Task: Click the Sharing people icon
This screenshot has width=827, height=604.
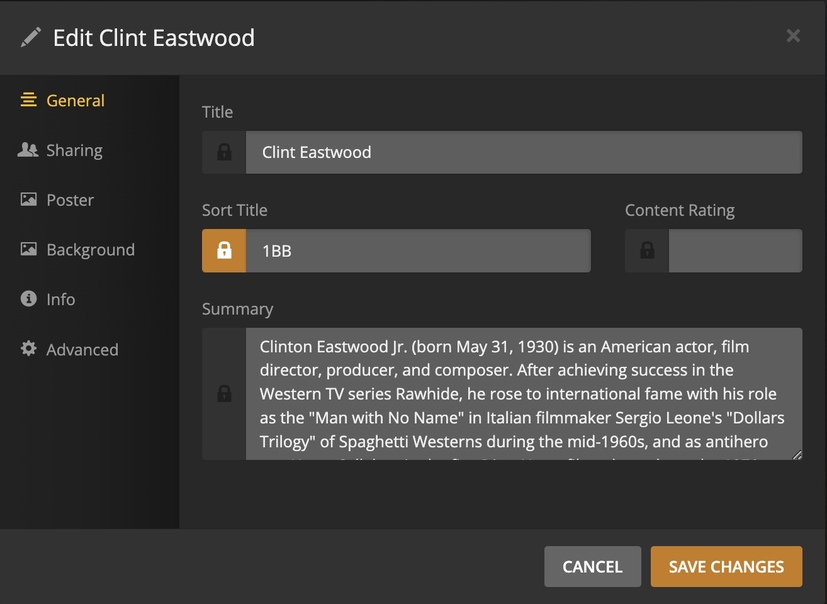Action: [x=28, y=150]
